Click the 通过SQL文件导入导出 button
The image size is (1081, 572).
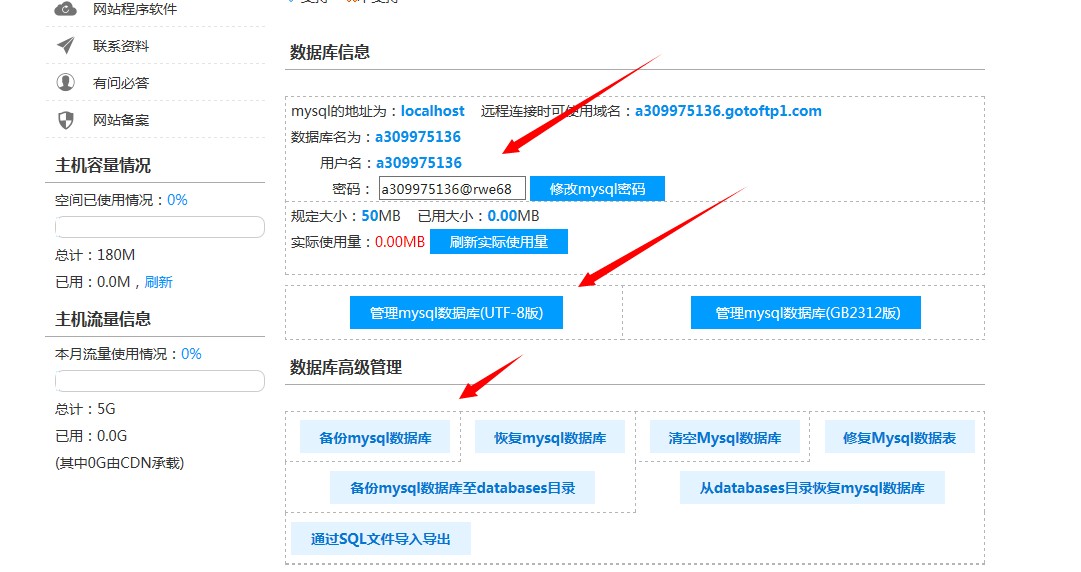[381, 539]
